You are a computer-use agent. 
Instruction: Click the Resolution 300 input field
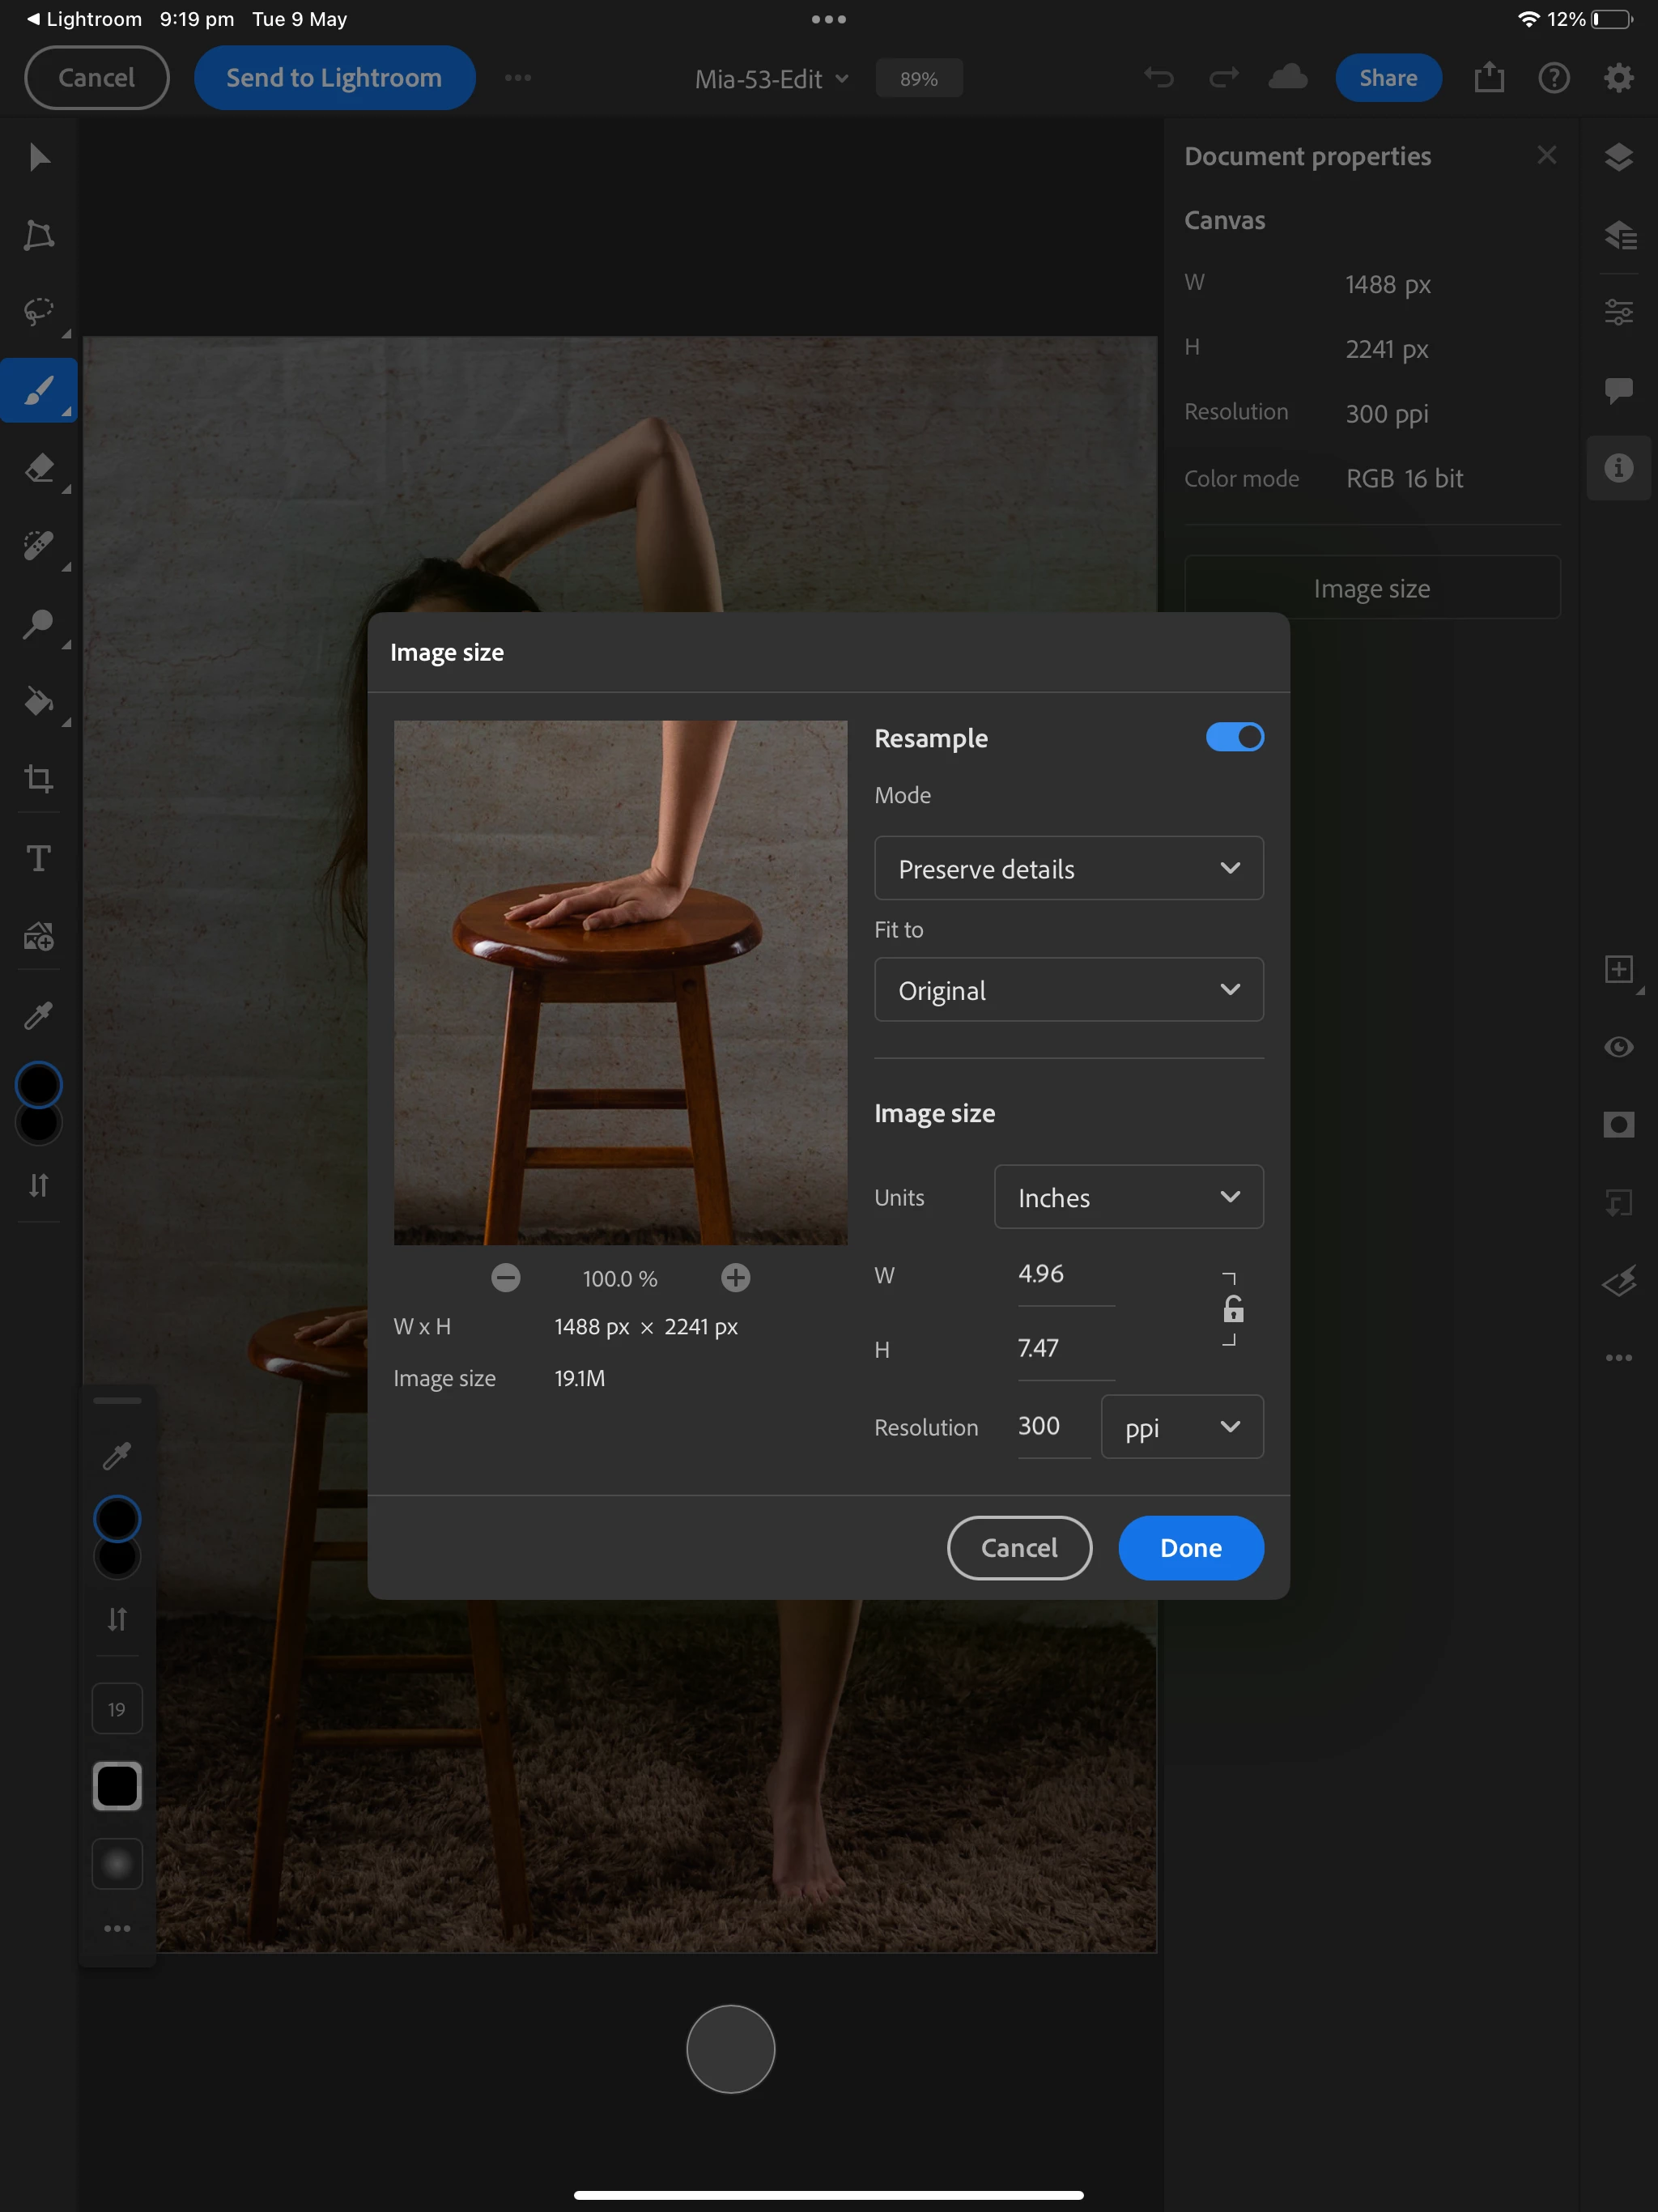(x=1052, y=1426)
